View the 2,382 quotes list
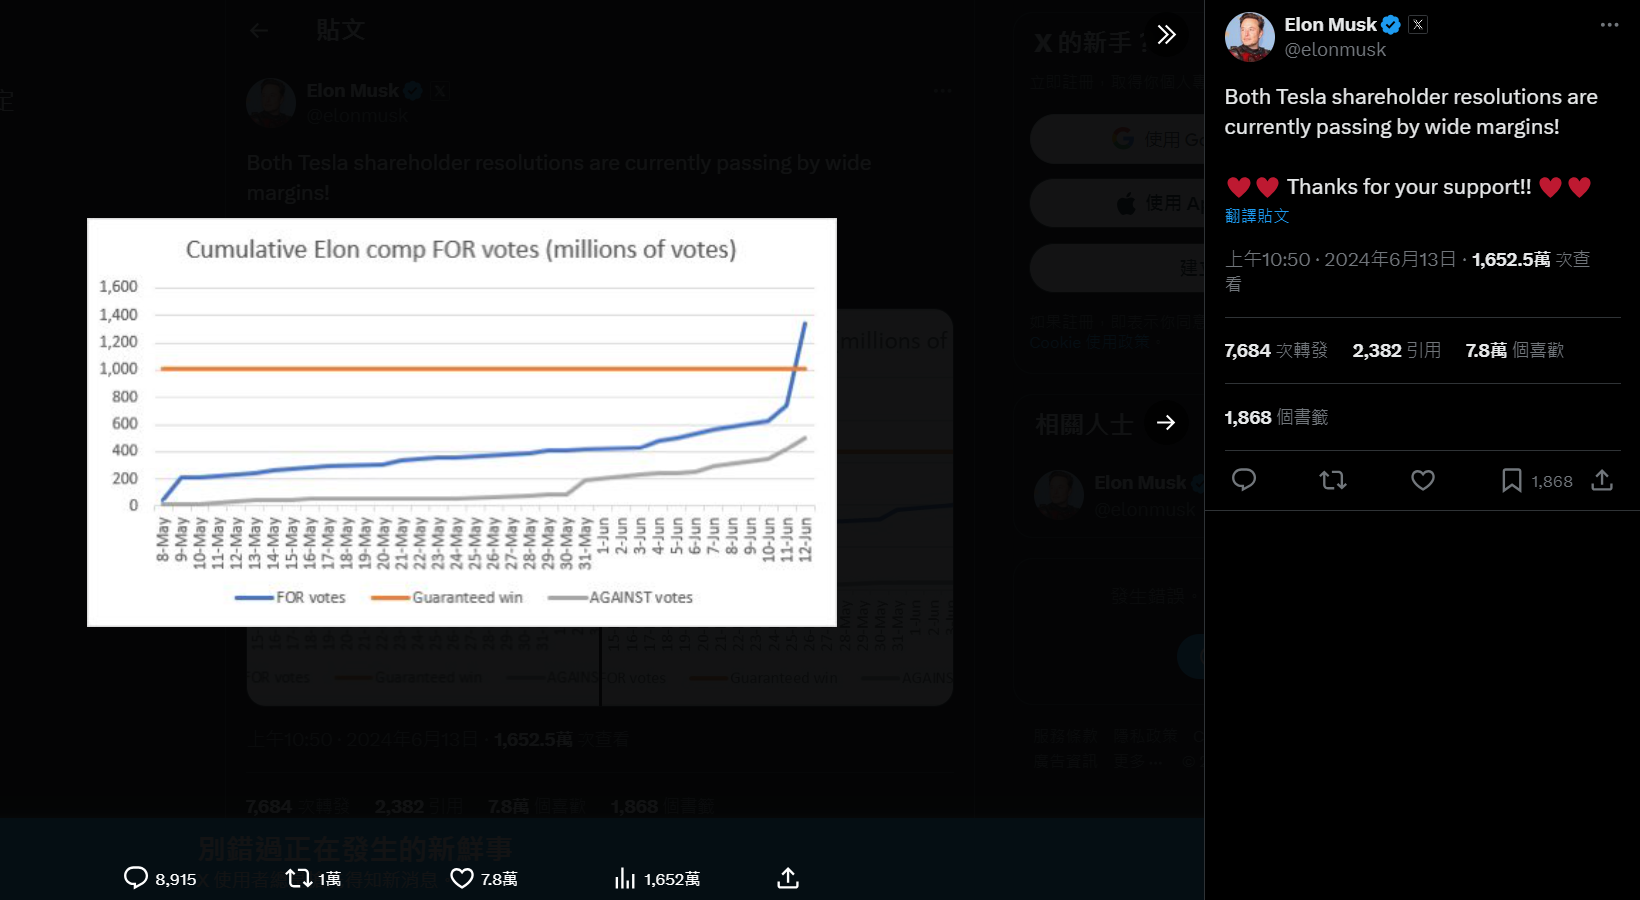1640x900 pixels. click(1396, 350)
